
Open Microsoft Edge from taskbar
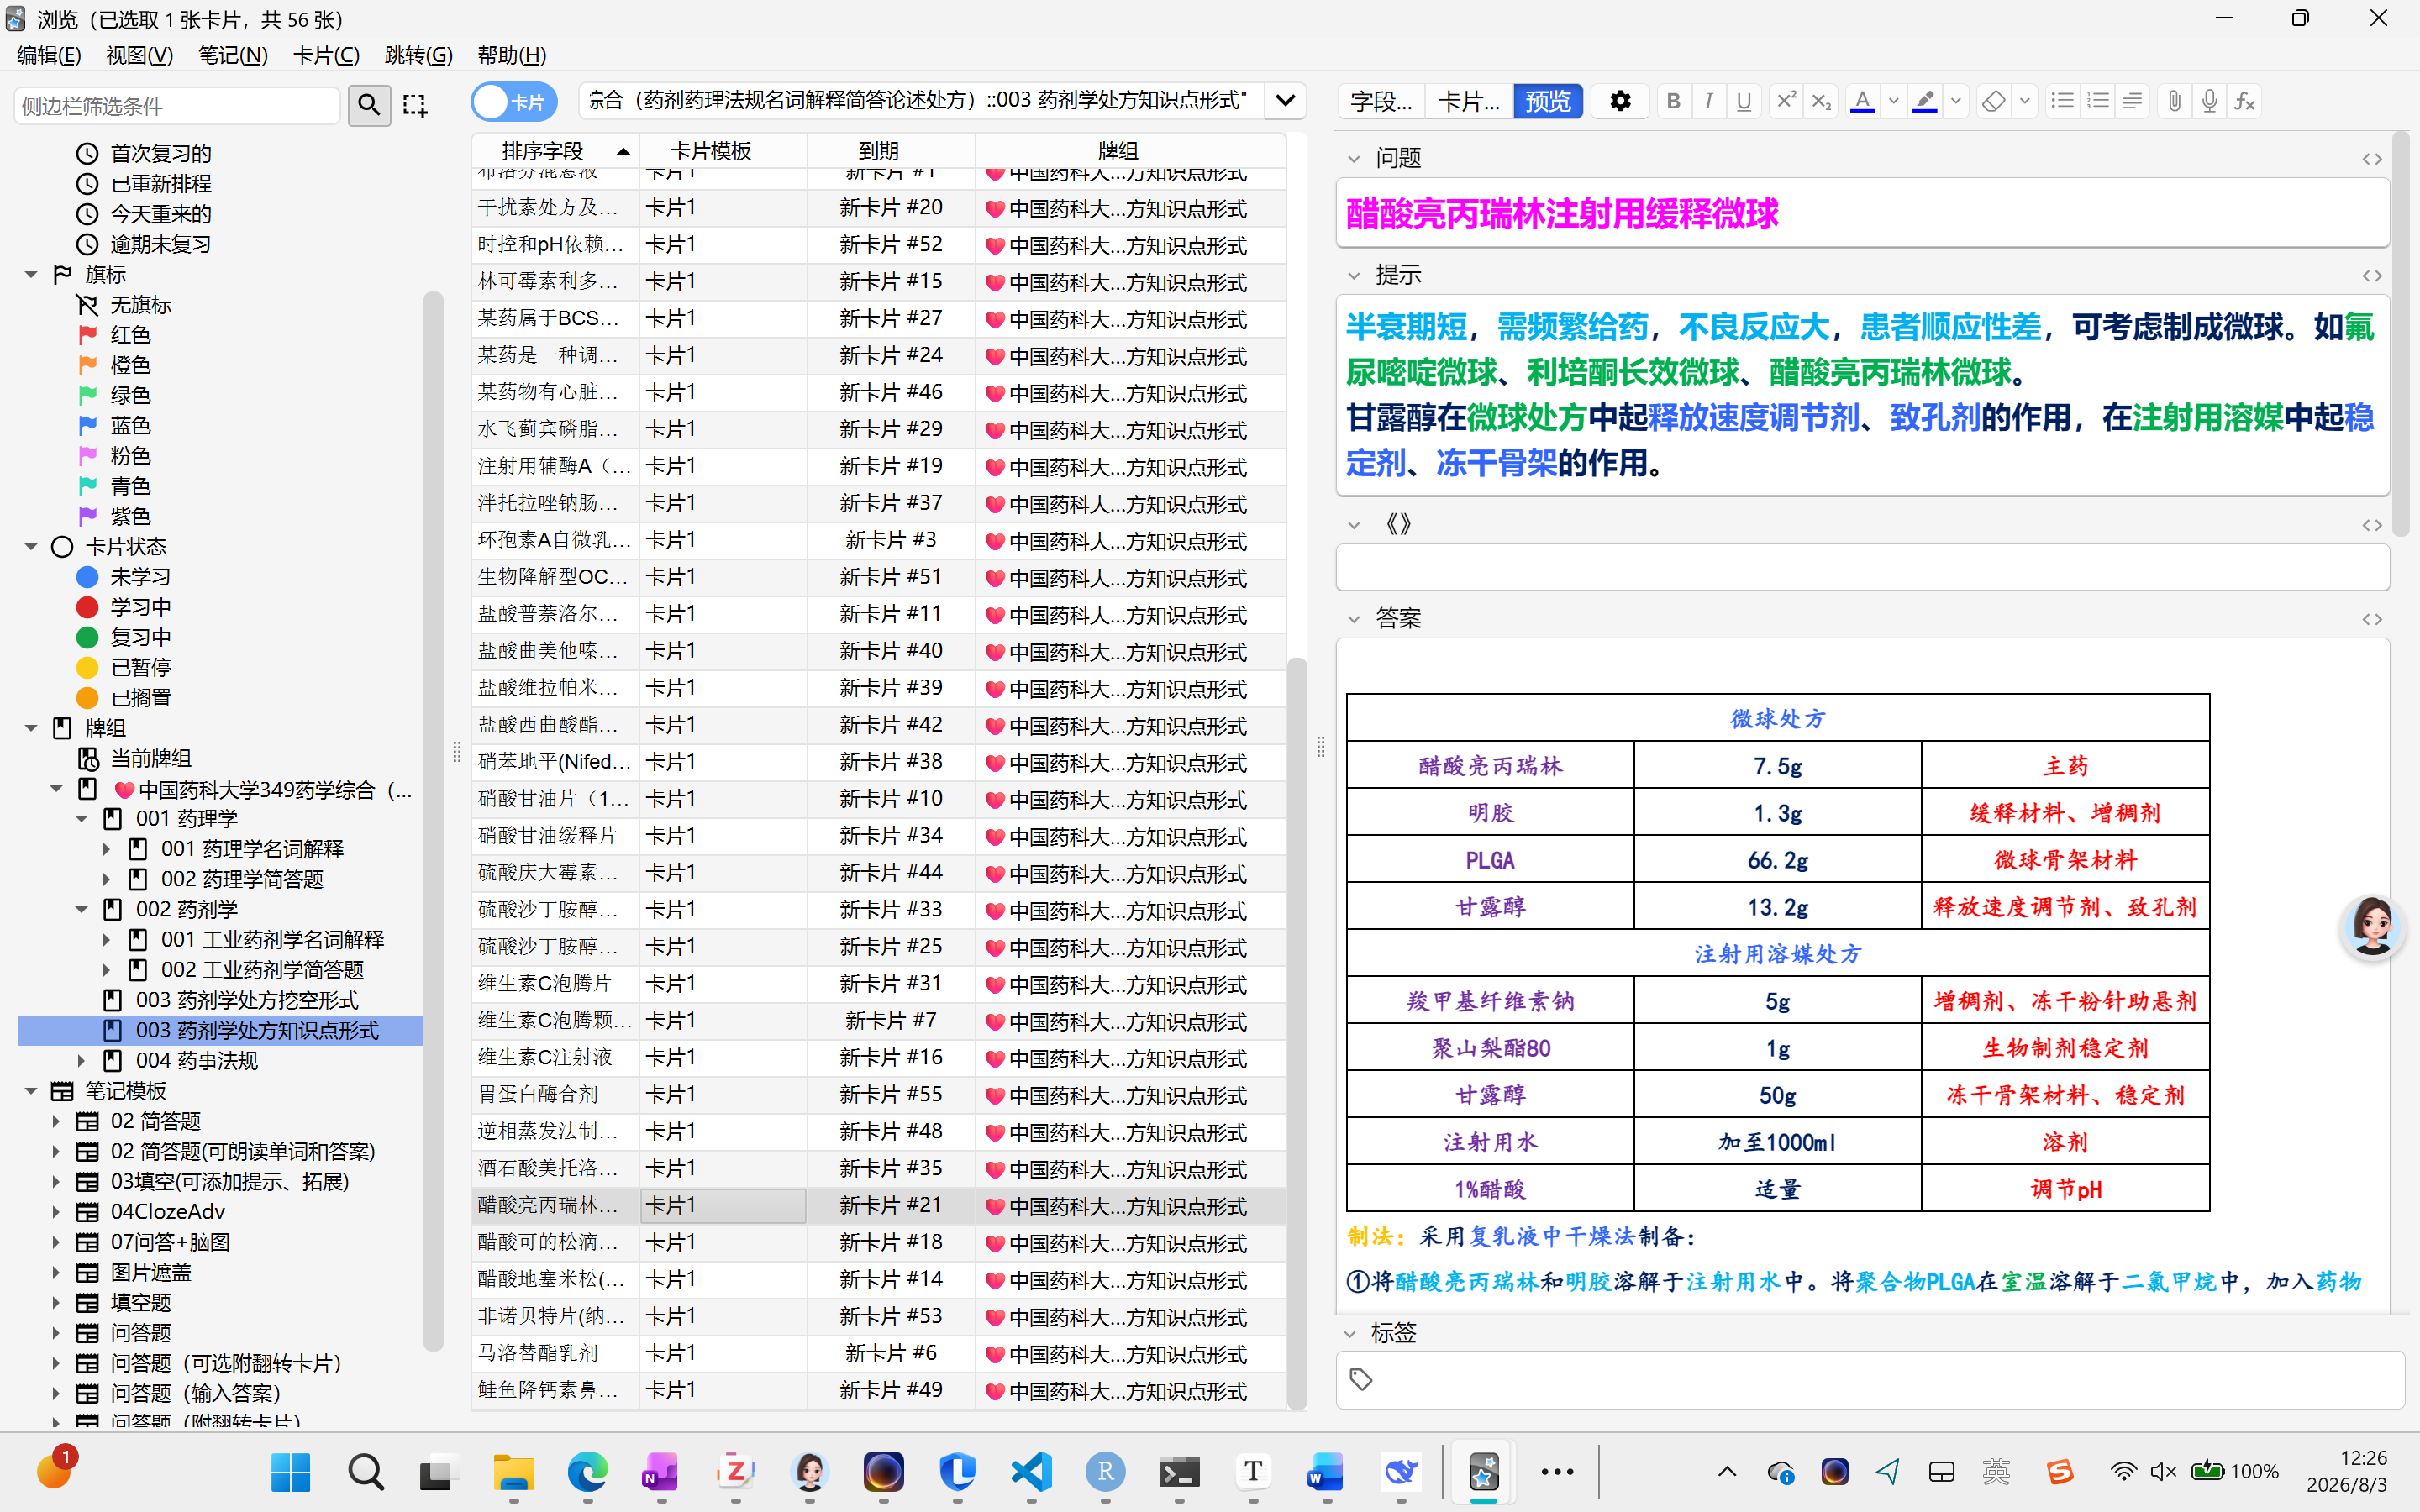click(587, 1472)
